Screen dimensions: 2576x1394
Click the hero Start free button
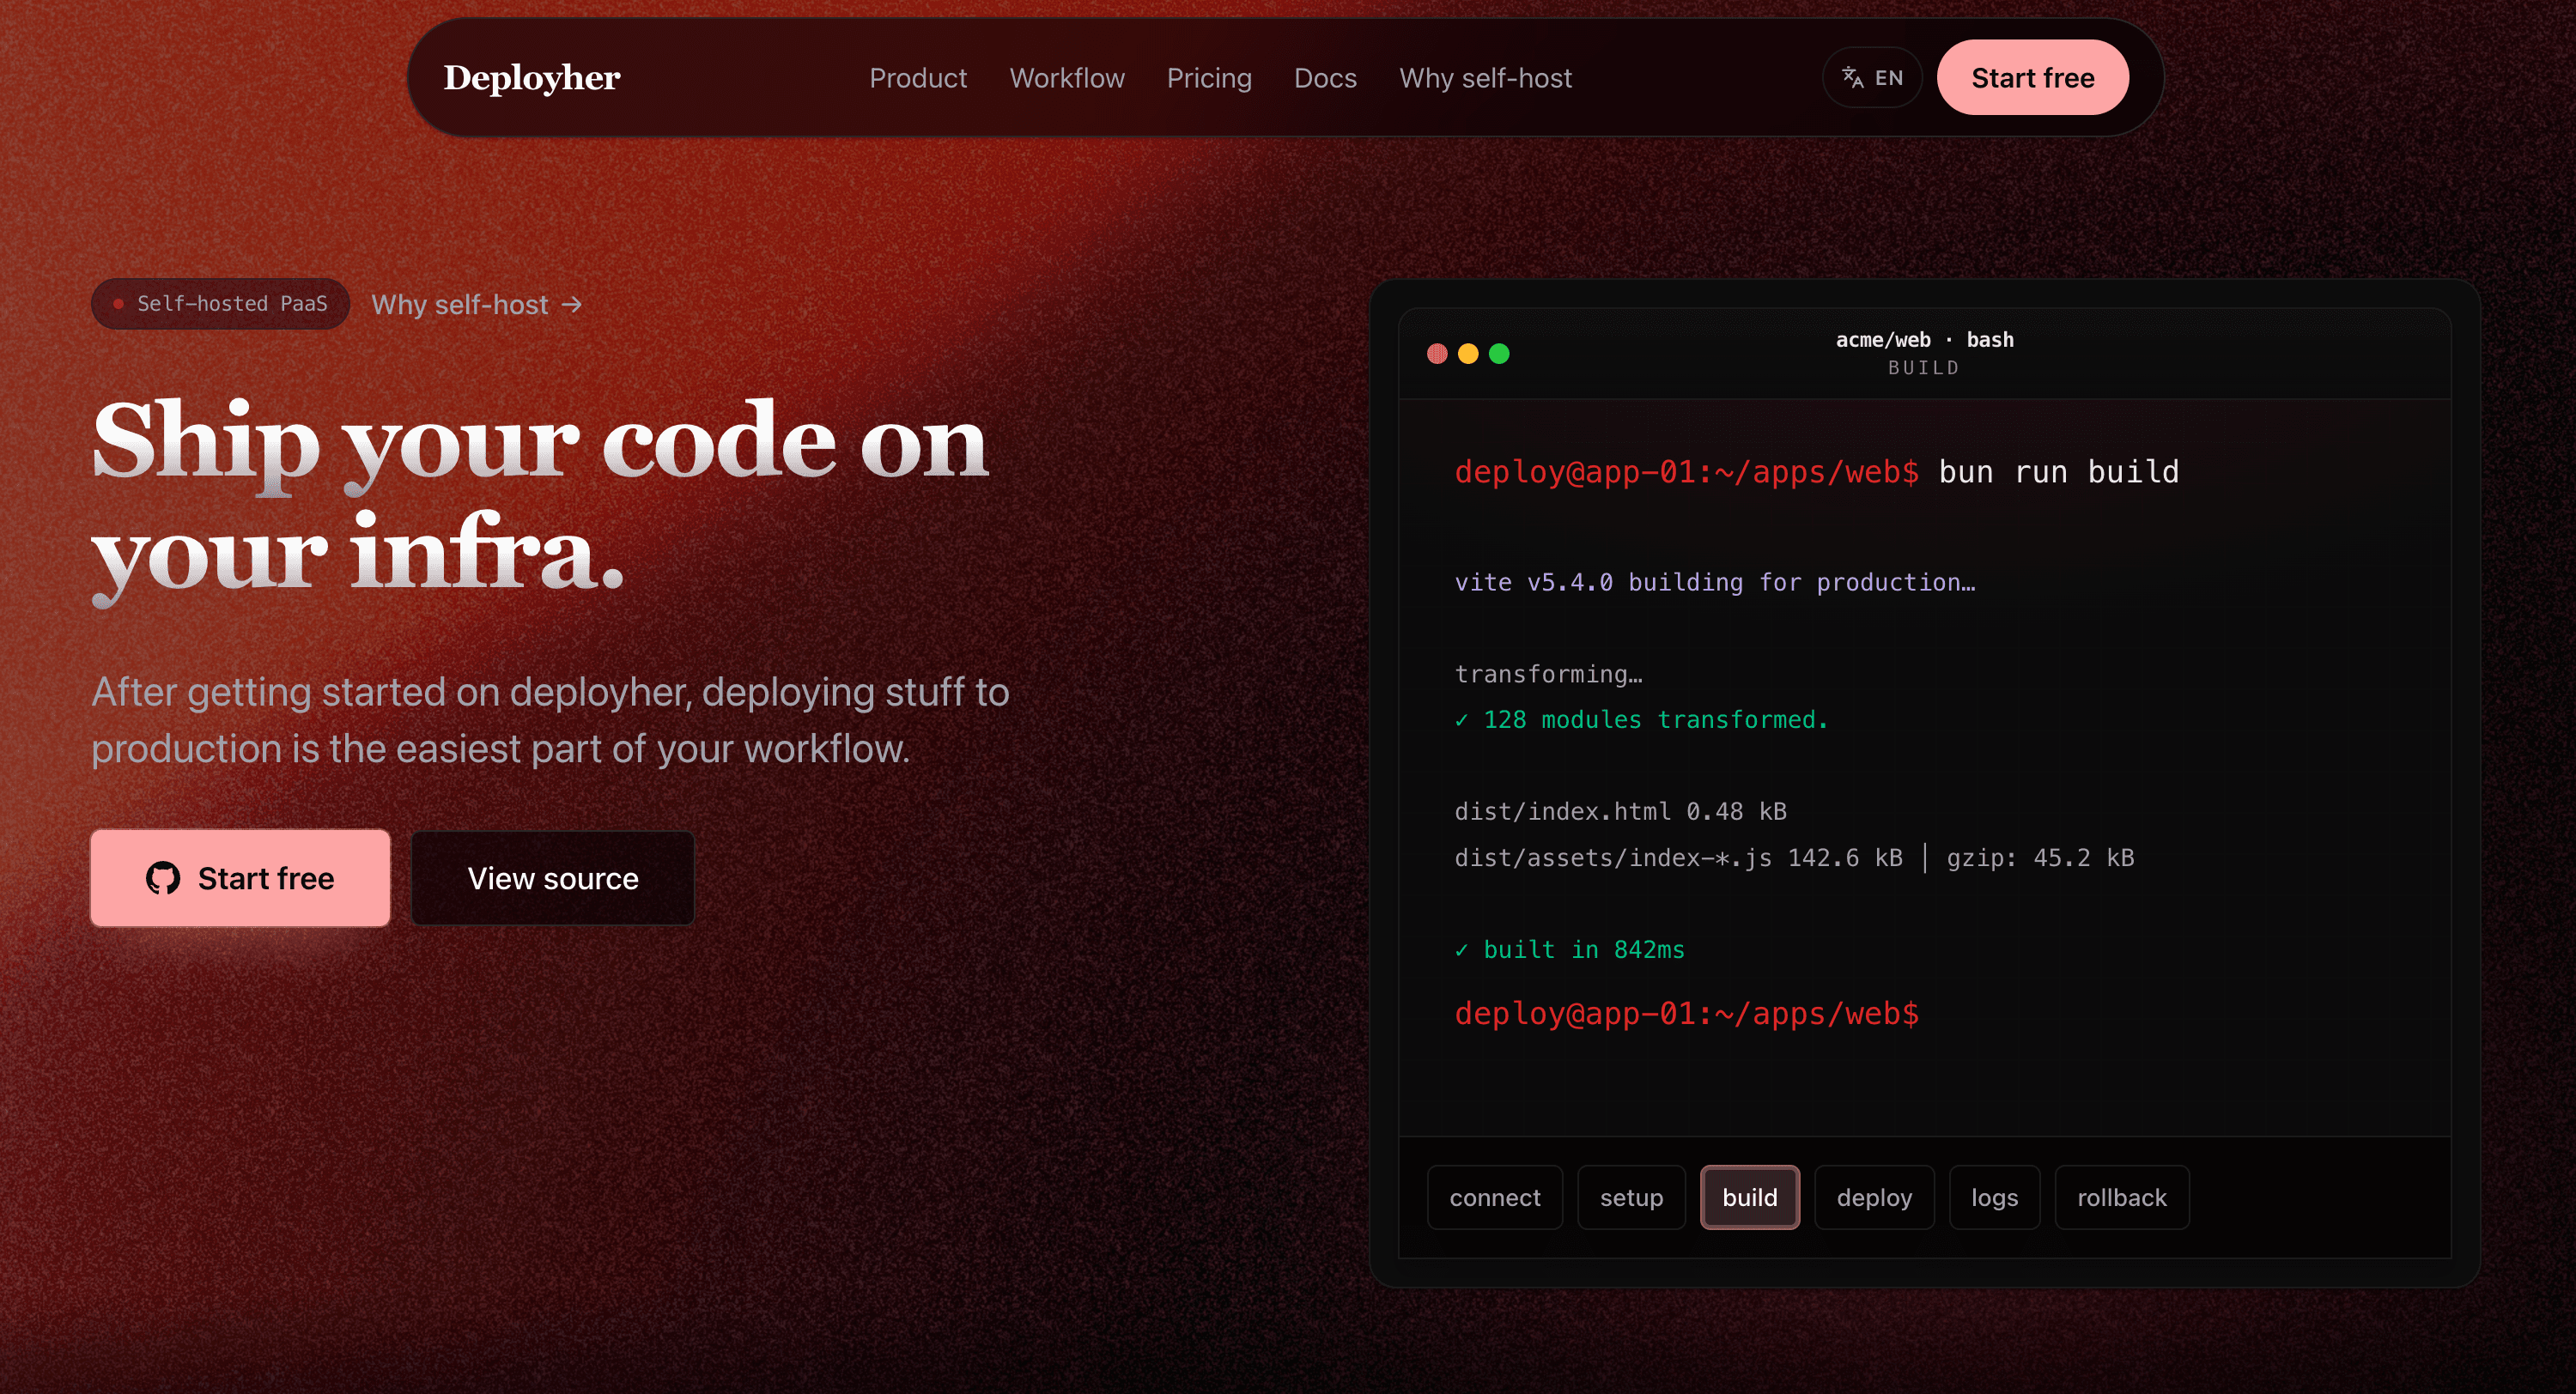point(240,878)
